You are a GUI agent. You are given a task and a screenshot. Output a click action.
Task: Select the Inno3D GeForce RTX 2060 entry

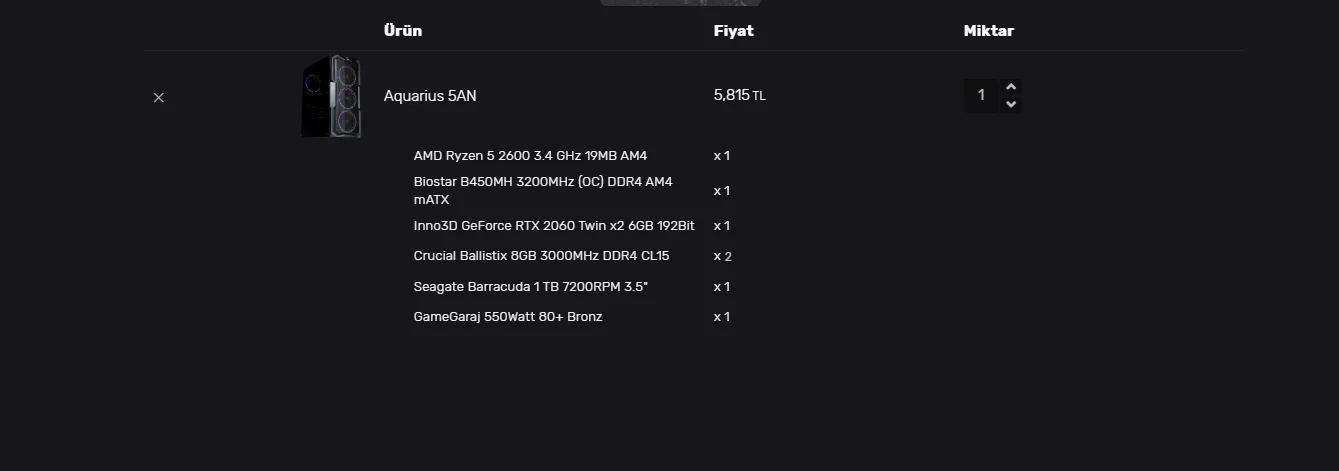(x=554, y=226)
